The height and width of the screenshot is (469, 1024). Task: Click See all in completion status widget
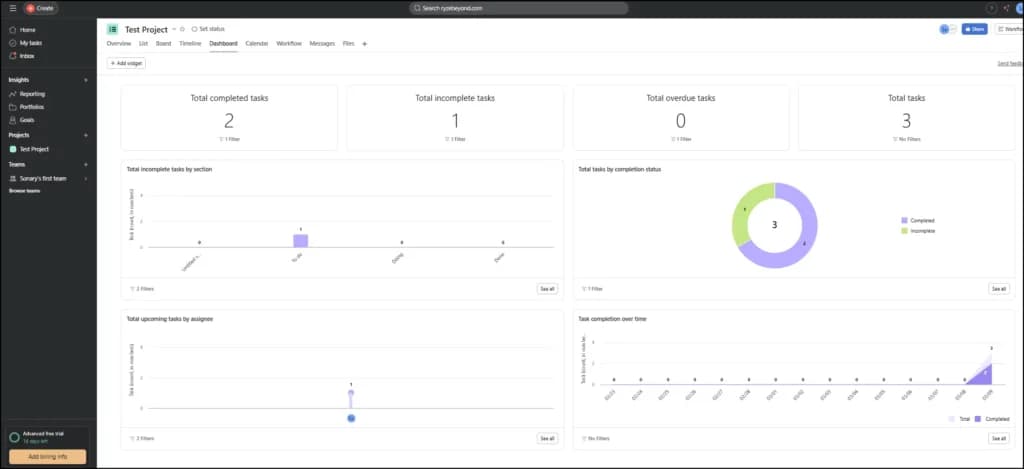point(999,289)
